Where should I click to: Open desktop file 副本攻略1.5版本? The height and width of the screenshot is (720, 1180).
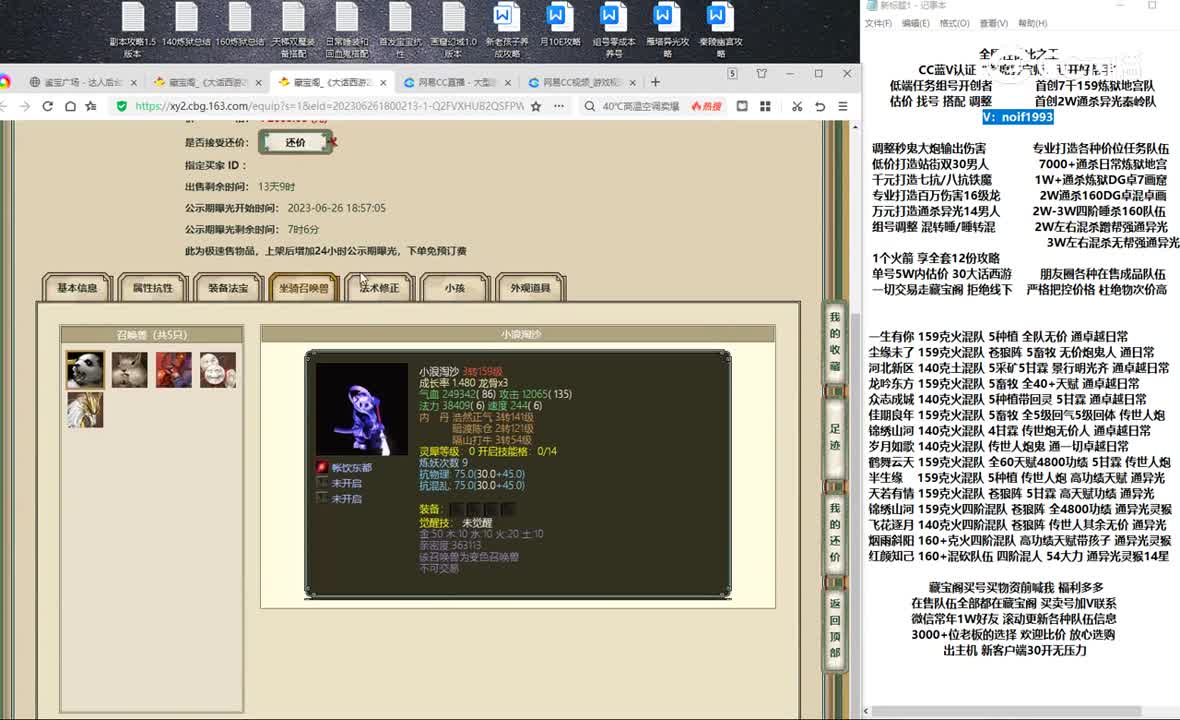pos(133,30)
